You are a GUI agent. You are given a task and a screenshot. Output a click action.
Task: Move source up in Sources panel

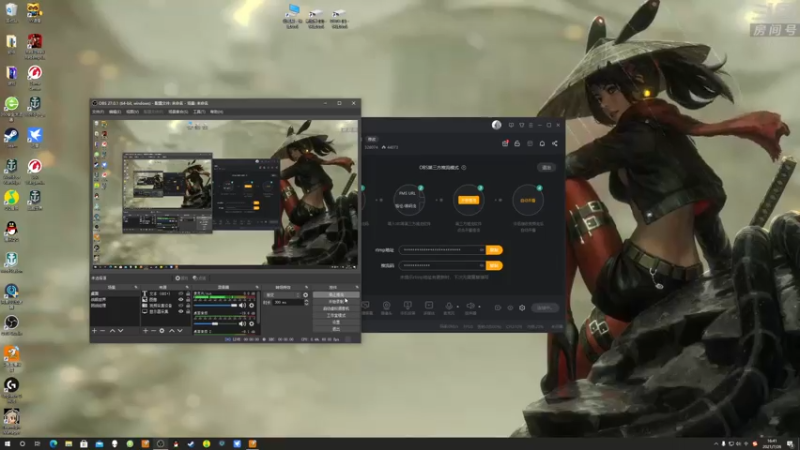point(171,331)
